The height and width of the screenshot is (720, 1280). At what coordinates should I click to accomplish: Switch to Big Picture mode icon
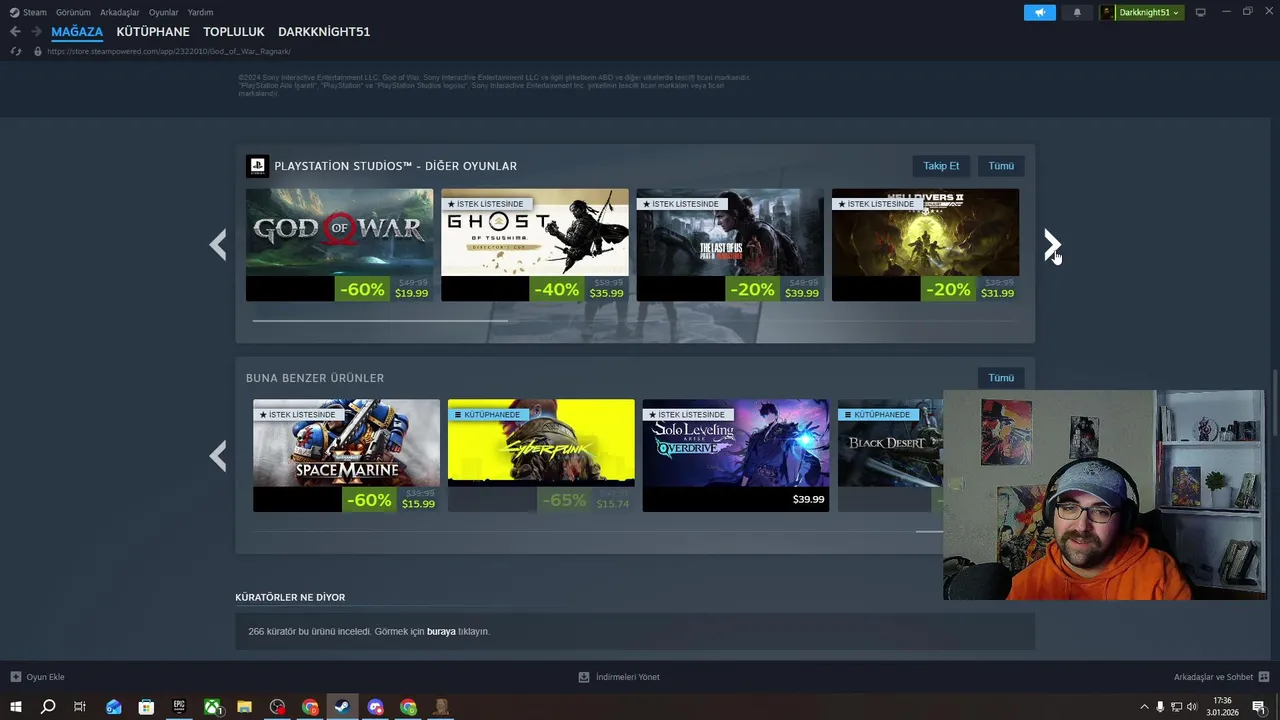[1200, 12]
